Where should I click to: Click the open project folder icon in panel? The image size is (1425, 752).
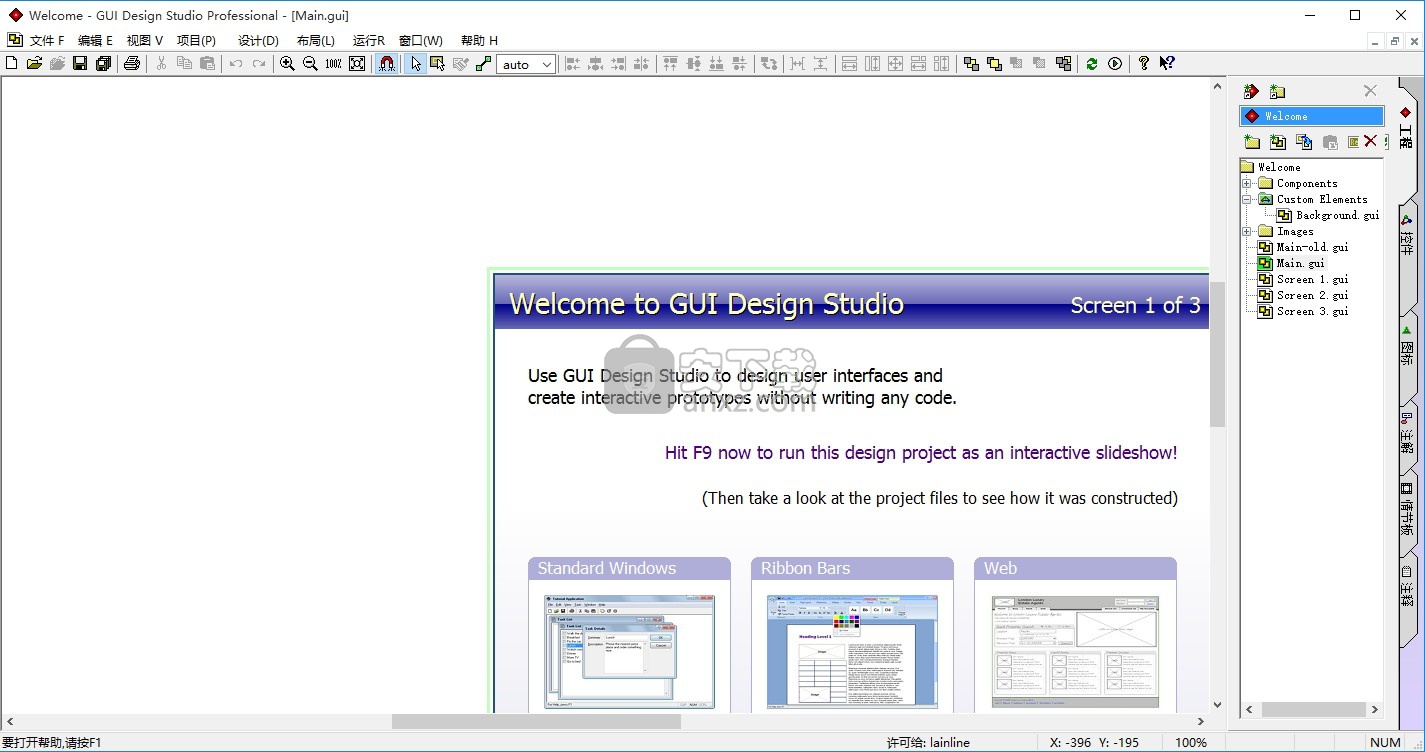click(x=1277, y=91)
